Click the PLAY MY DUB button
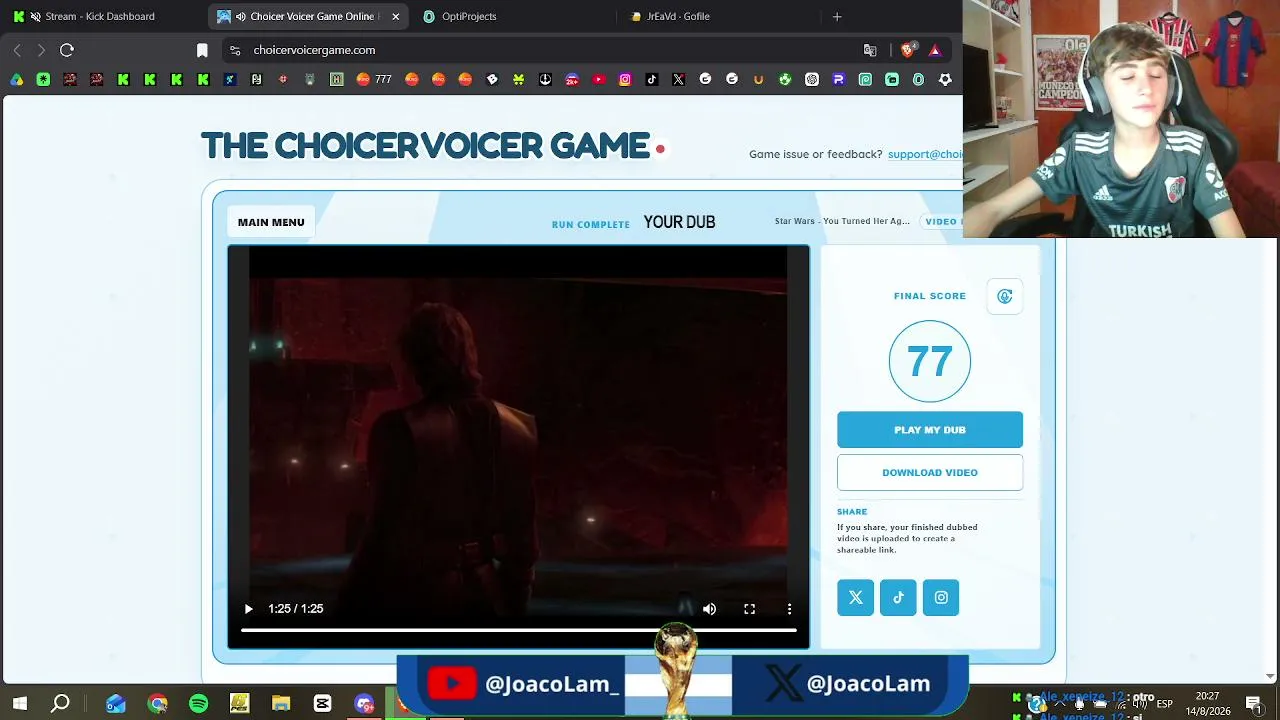Screen dimensions: 1280x720 click(930, 430)
